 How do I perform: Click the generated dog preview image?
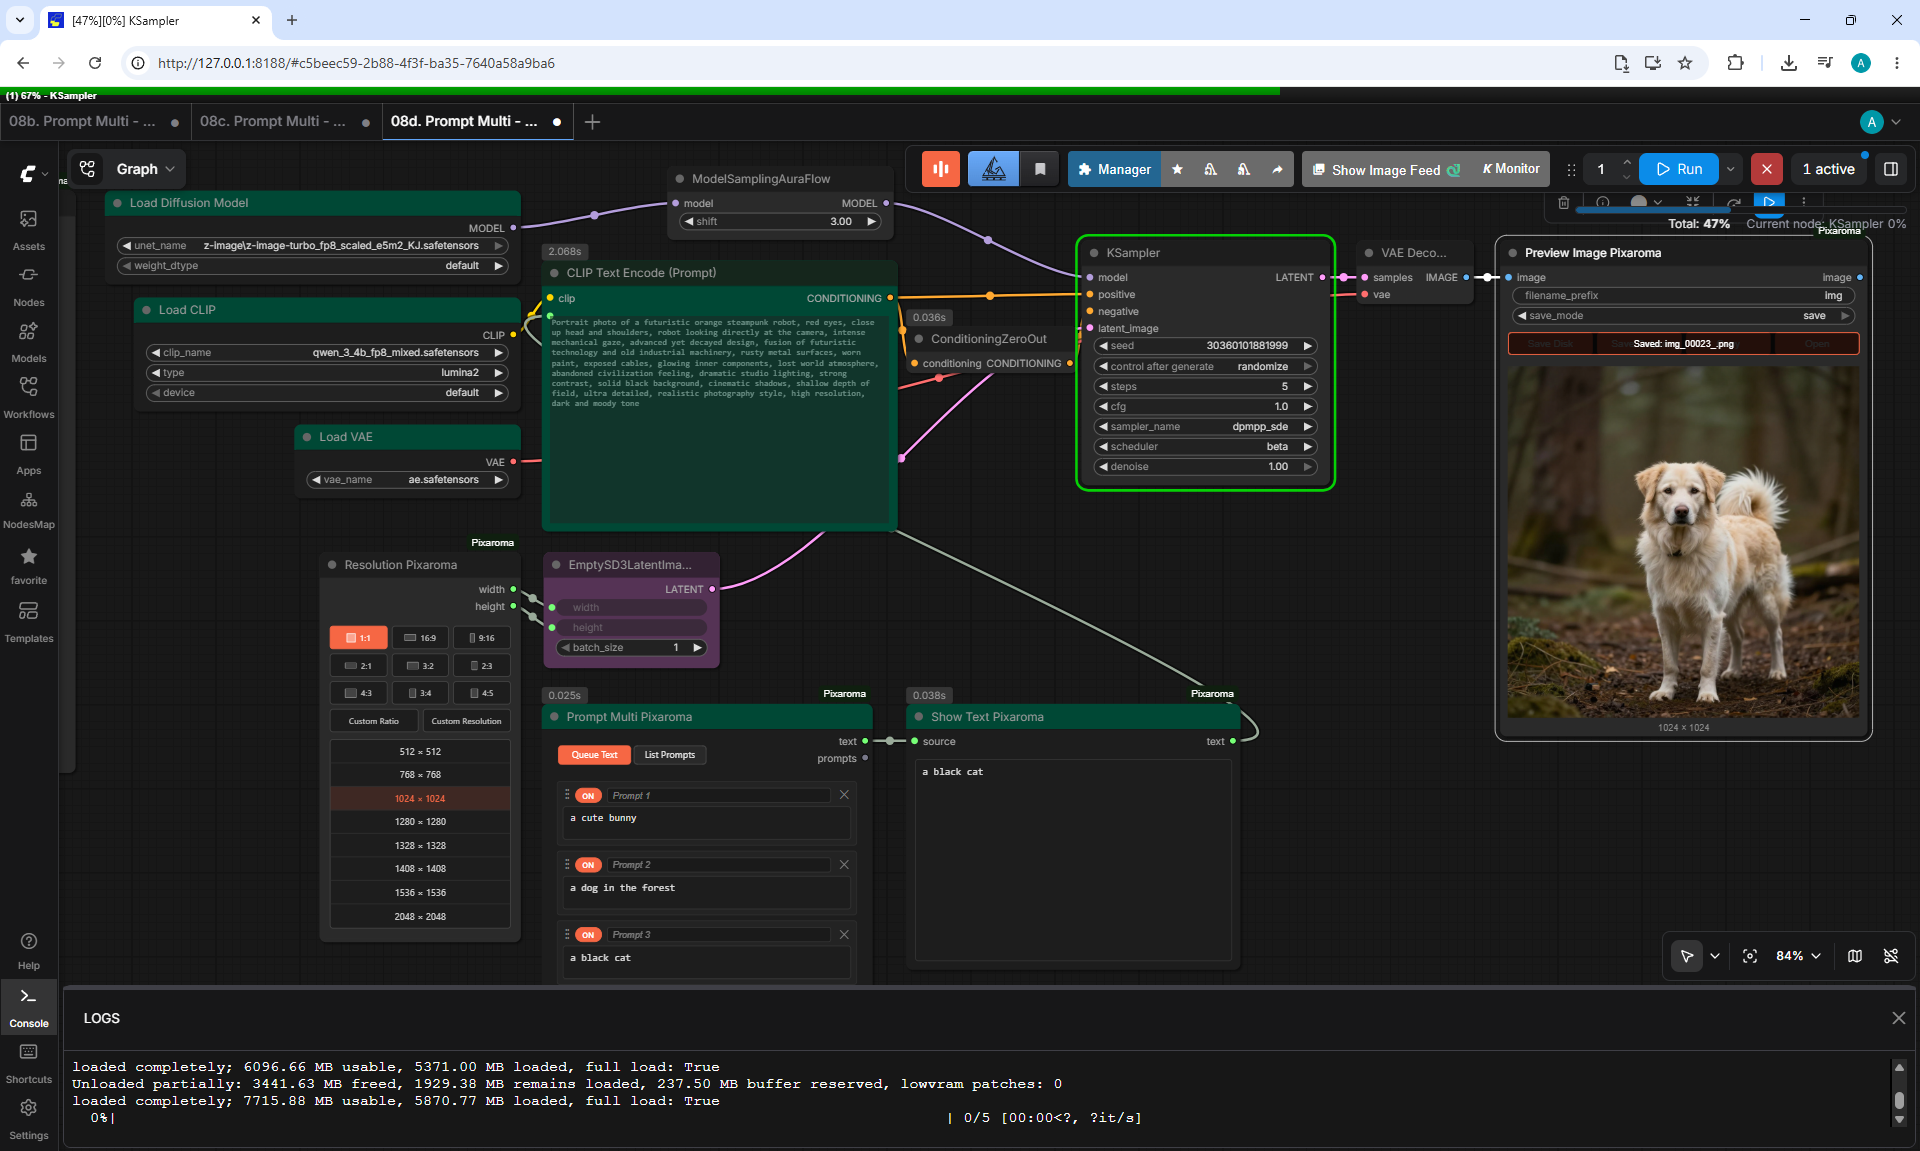[1684, 542]
